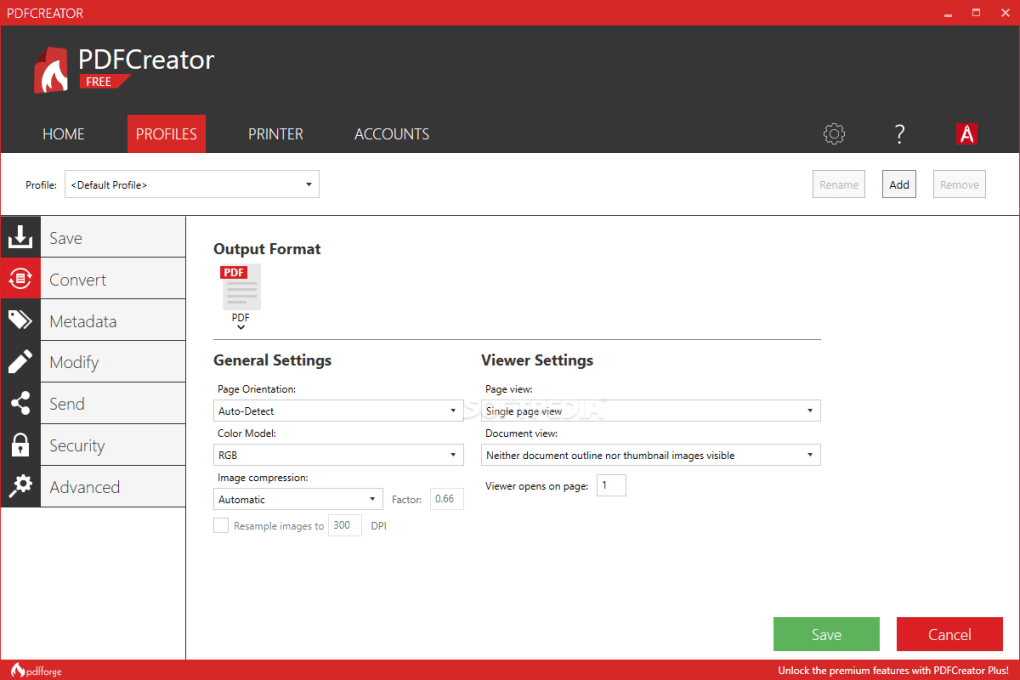Open the account icon in the top bar
The width and height of the screenshot is (1020, 680).
pos(966,133)
